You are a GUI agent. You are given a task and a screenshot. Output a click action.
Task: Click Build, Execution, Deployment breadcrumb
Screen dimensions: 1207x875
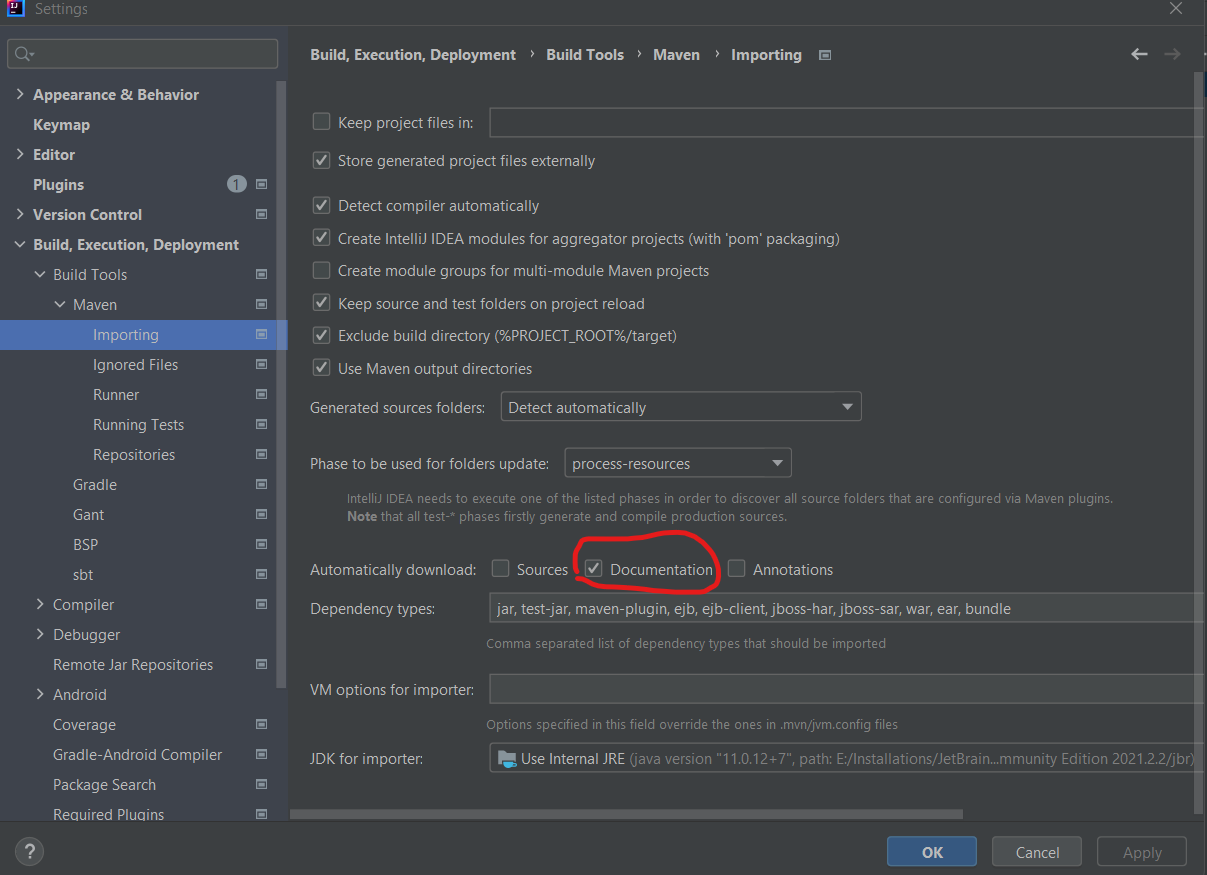tap(413, 55)
